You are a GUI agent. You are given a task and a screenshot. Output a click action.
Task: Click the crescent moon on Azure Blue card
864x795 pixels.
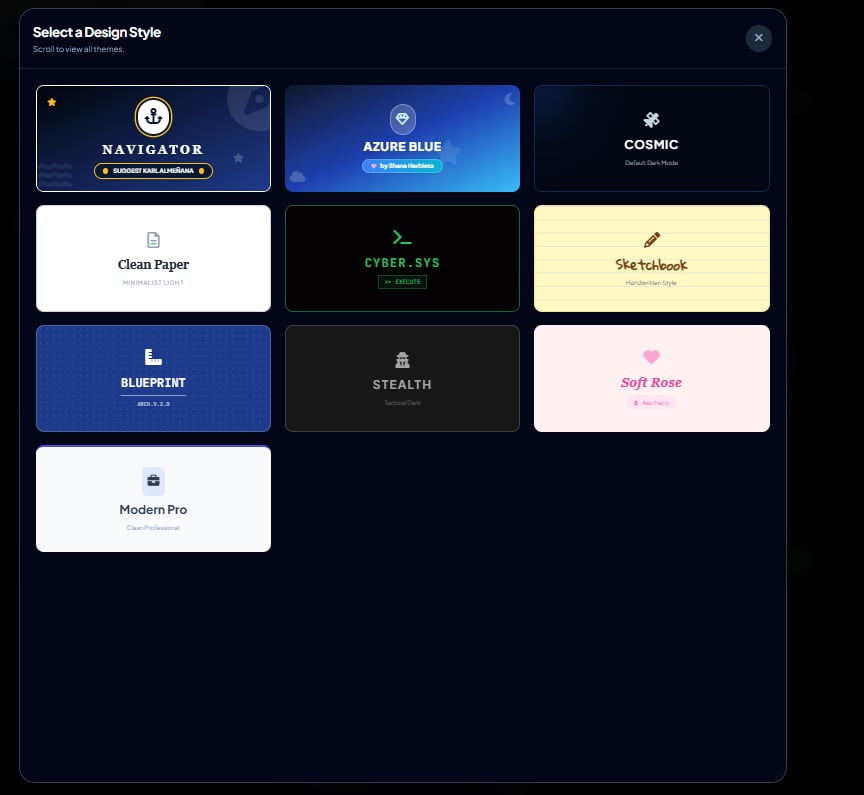click(x=510, y=99)
